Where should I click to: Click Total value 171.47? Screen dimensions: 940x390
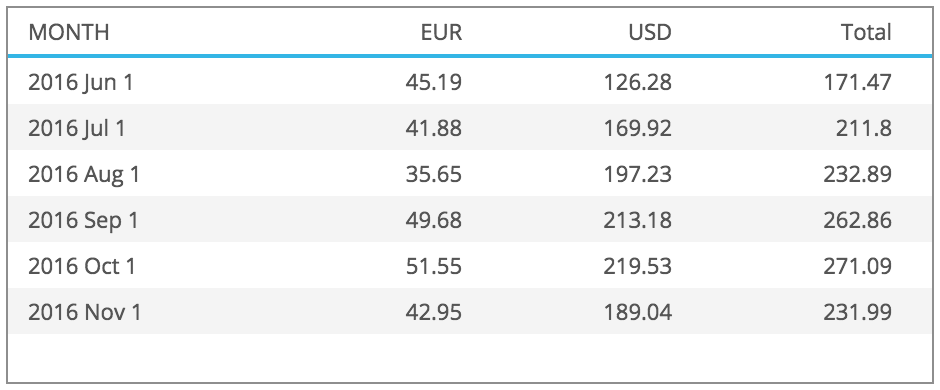[858, 82]
